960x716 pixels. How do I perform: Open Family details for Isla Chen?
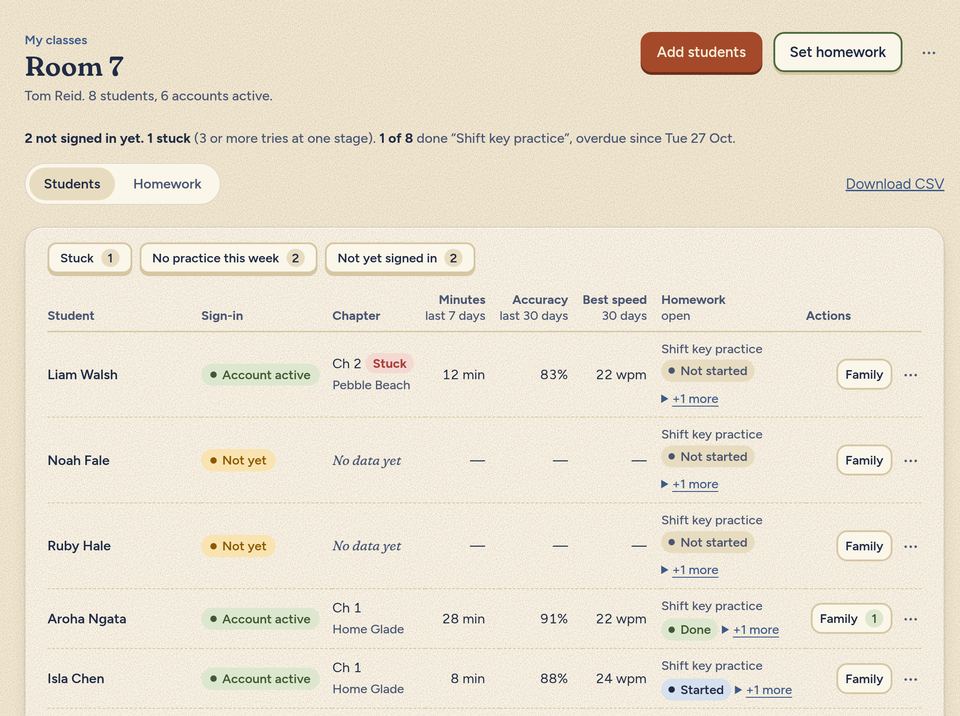click(864, 679)
